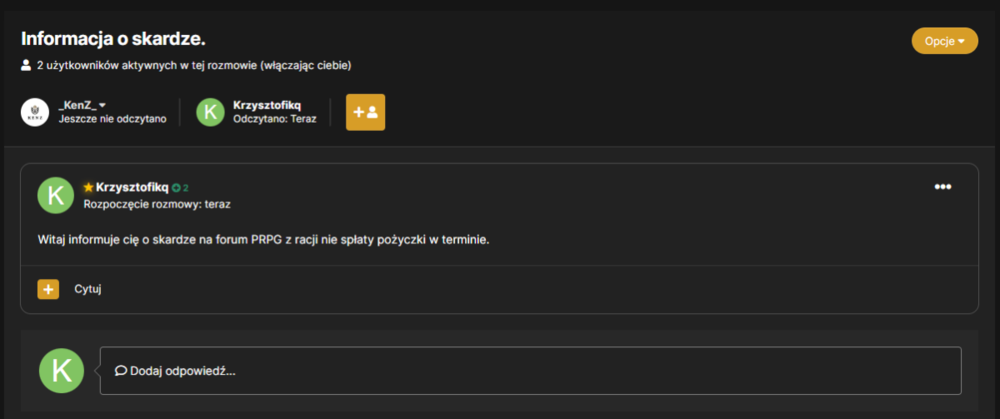This screenshot has width=1000, height=419.
Task: Open the three-dot post options menu
Action: point(943,187)
